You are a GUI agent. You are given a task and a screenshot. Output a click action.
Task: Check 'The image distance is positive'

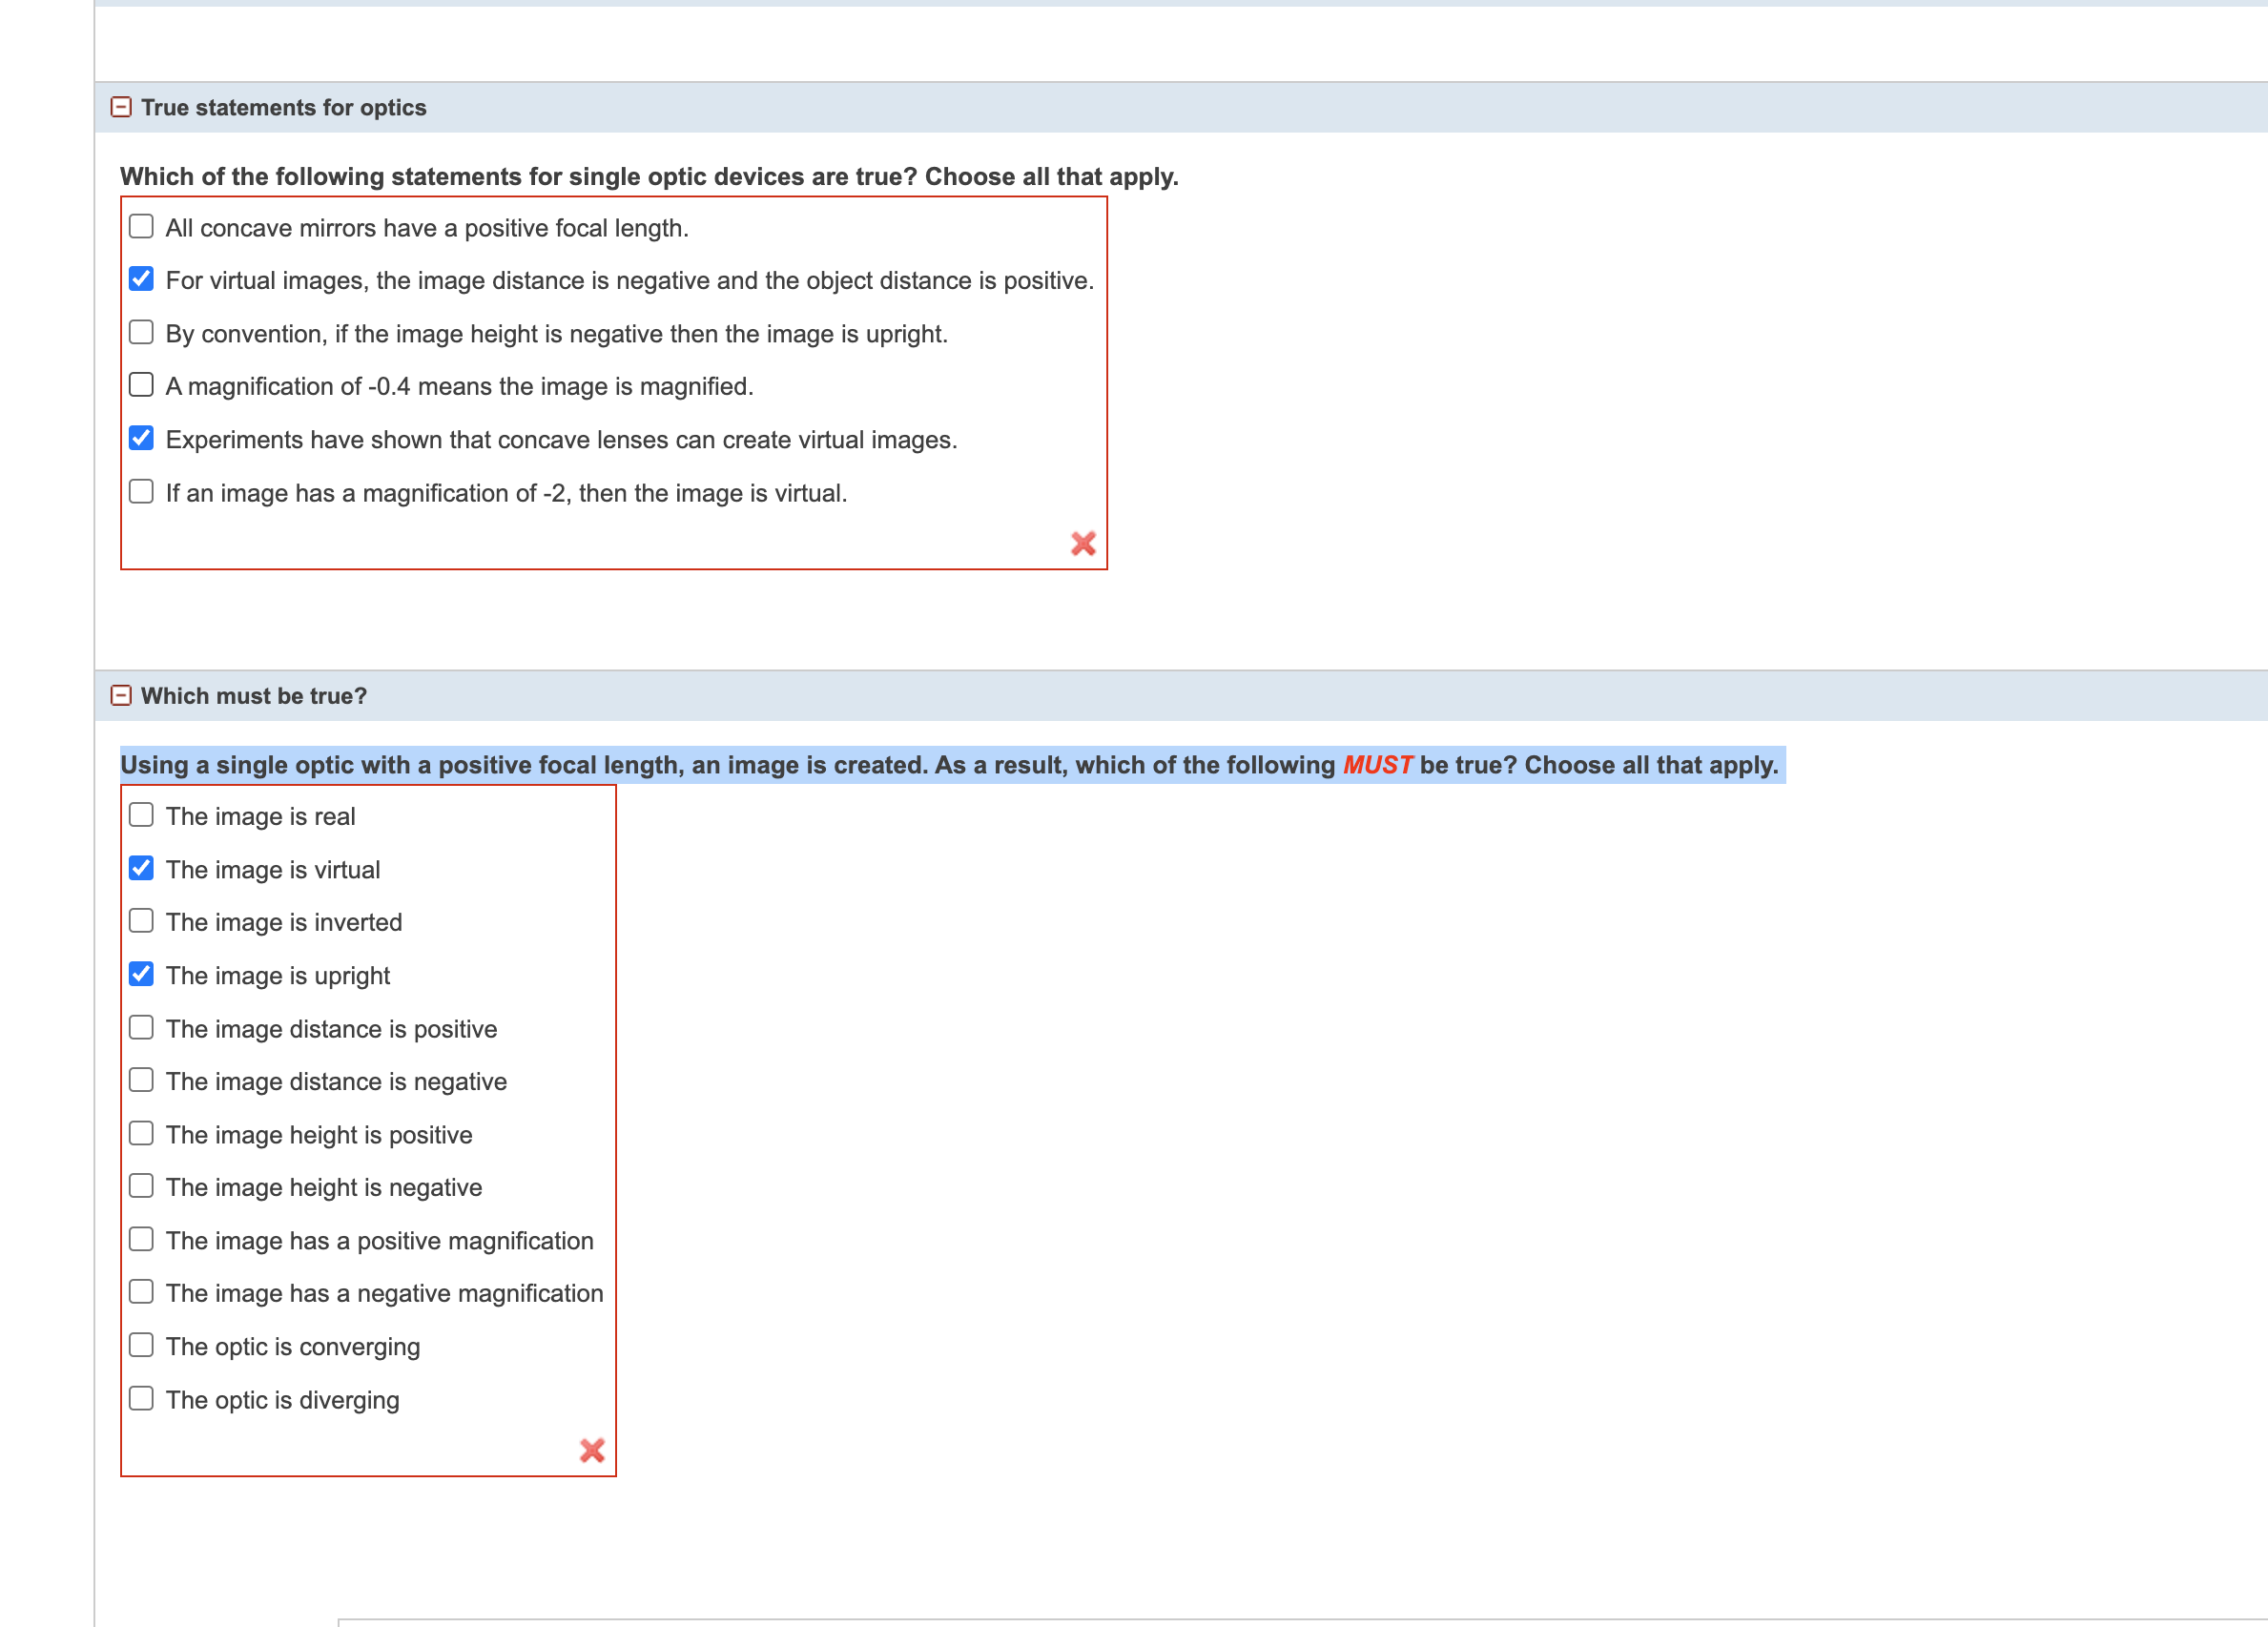pos(141,1027)
